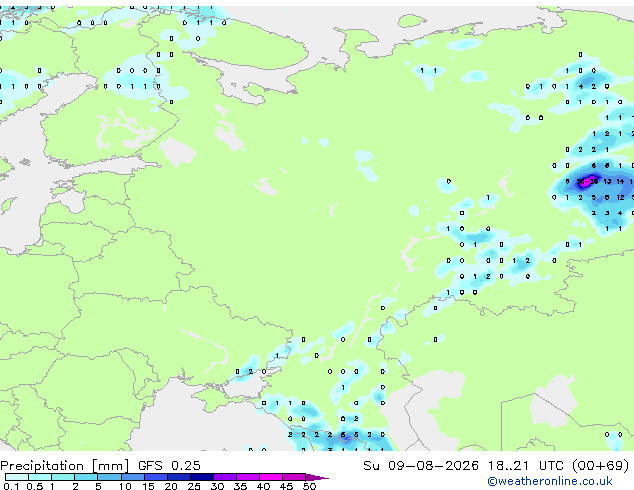Click the "18..21 UTC" time label

pos(525,466)
